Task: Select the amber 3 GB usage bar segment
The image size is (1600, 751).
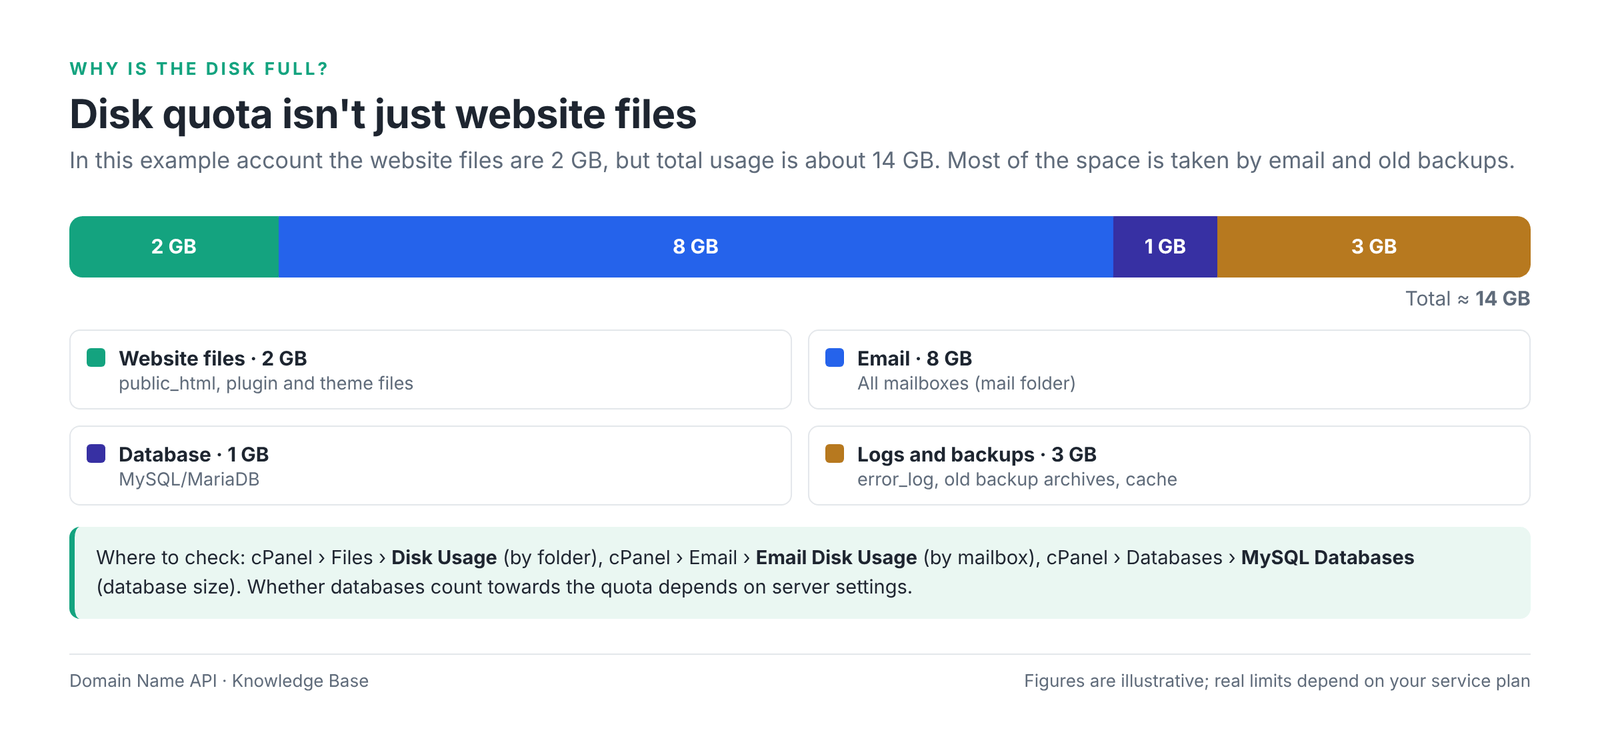Action: pos(1374,247)
